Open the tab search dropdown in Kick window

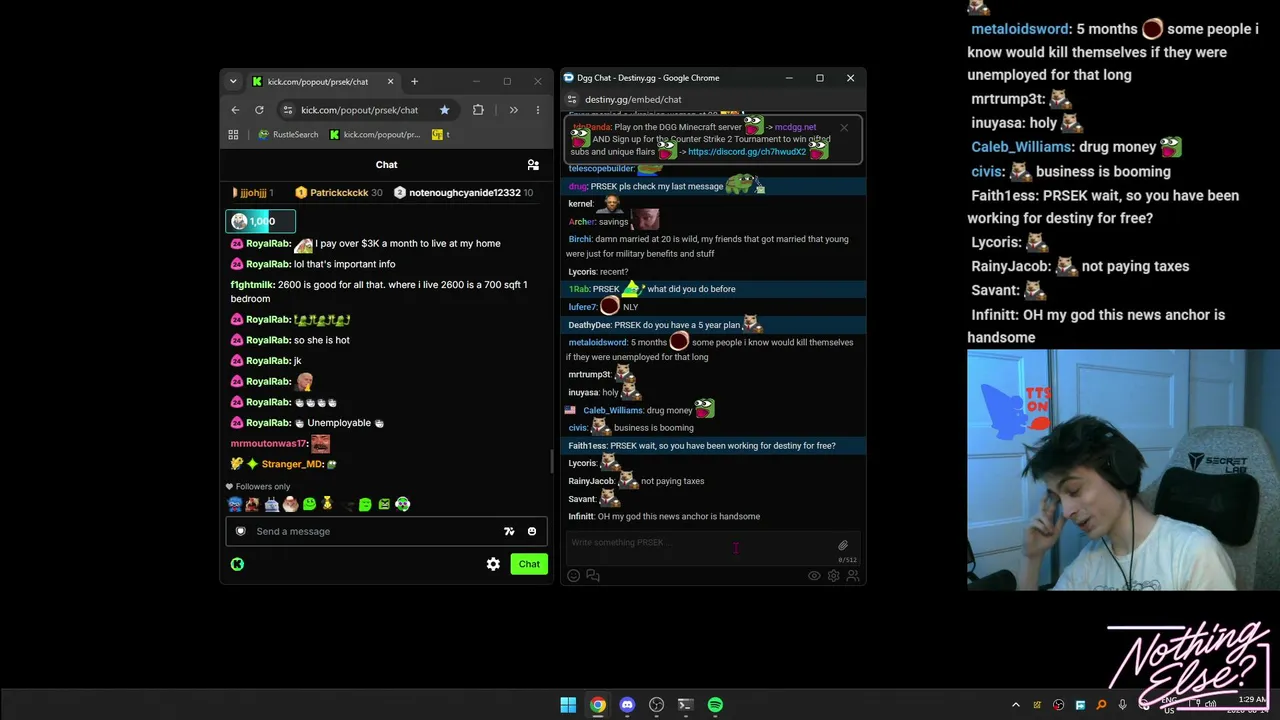coord(233,81)
